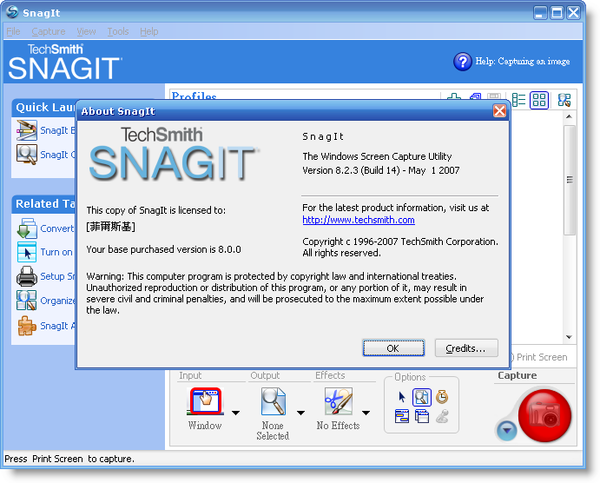Click the Credits... button
The image size is (600, 483).
coord(466,348)
